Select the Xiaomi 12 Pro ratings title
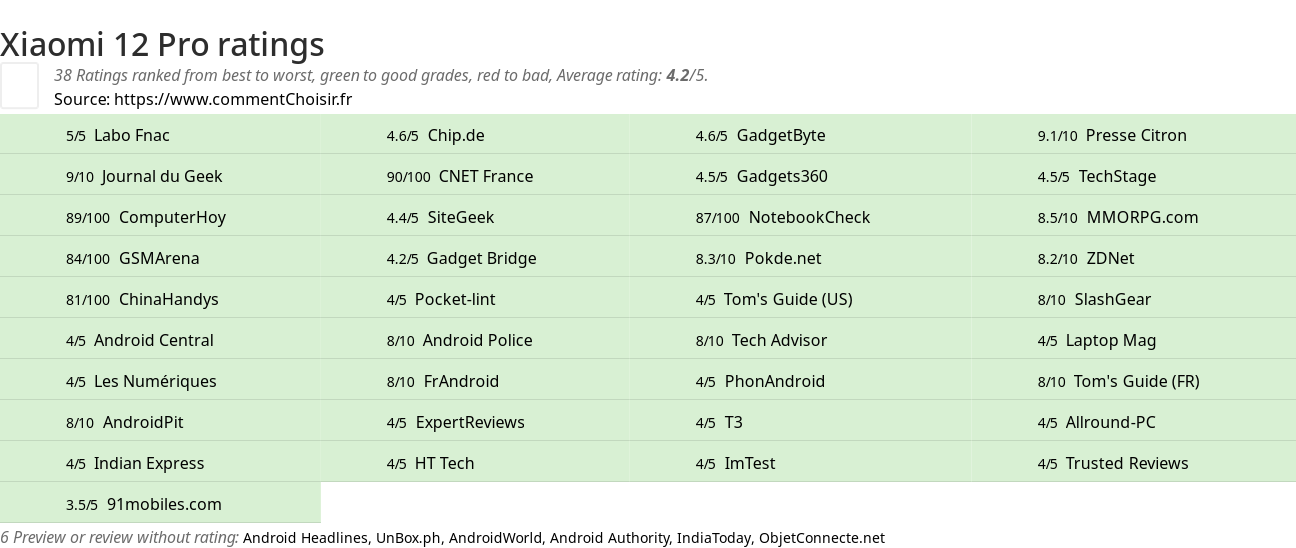This screenshot has height=548, width=1296. [x=162, y=44]
